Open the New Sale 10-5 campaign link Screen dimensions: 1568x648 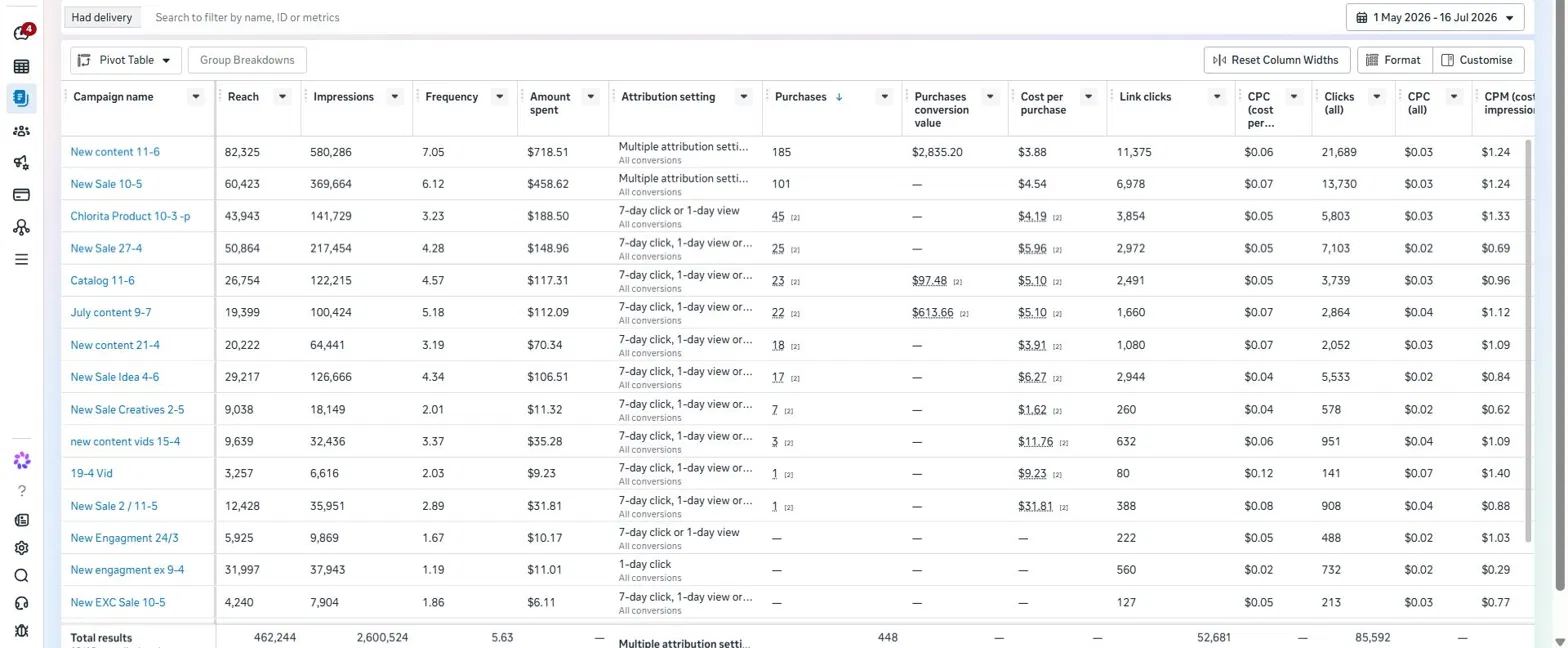pyautogui.click(x=106, y=184)
